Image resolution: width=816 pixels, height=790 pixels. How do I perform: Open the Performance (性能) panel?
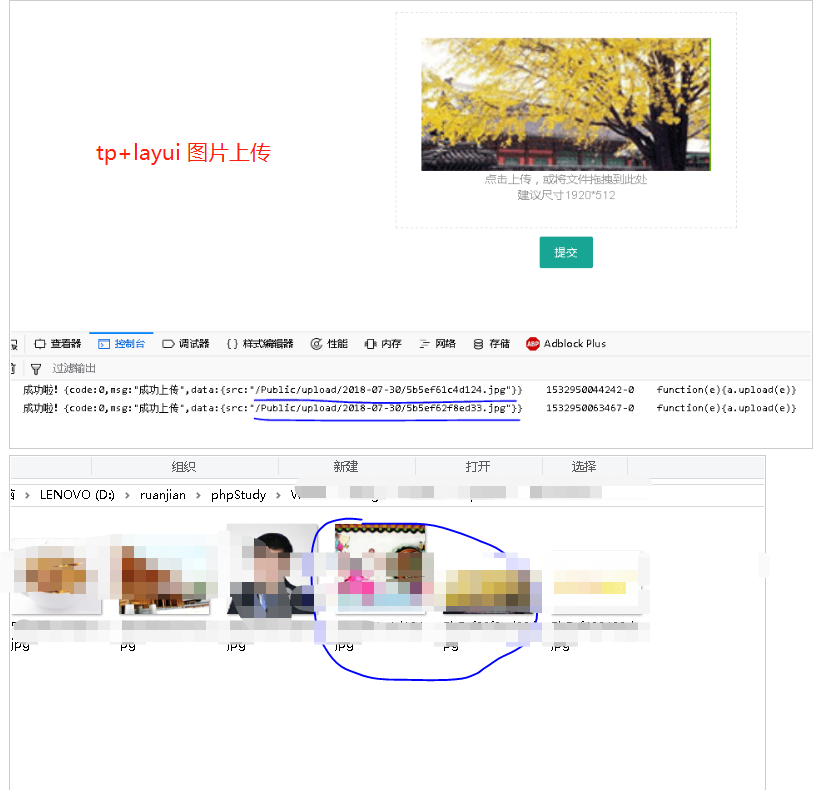(330, 343)
